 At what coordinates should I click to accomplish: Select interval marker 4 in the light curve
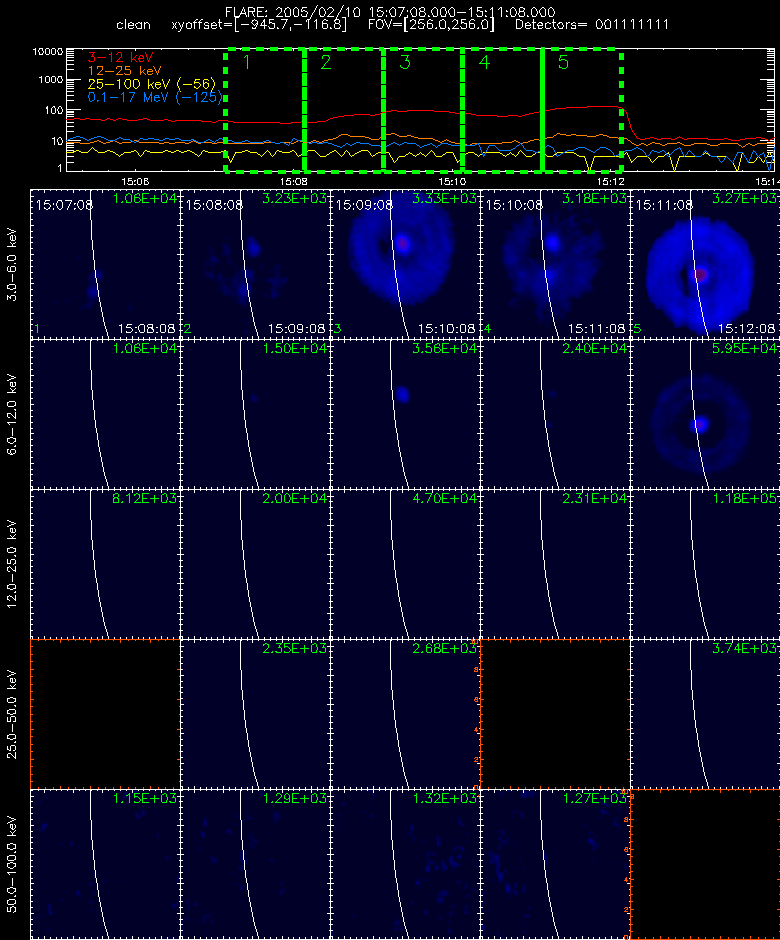pos(484,62)
